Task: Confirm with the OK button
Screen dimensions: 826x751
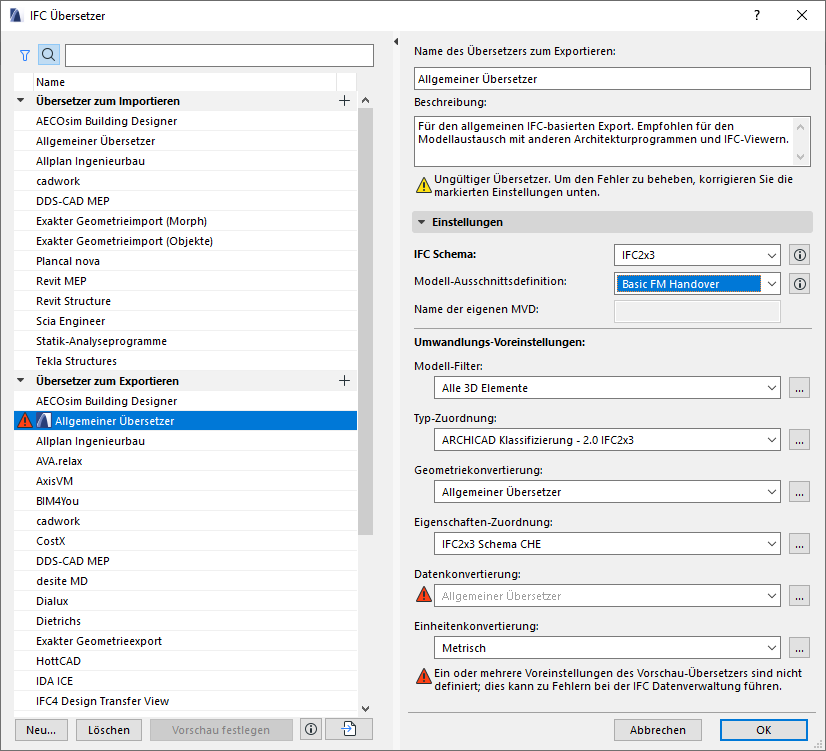Action: (x=764, y=730)
